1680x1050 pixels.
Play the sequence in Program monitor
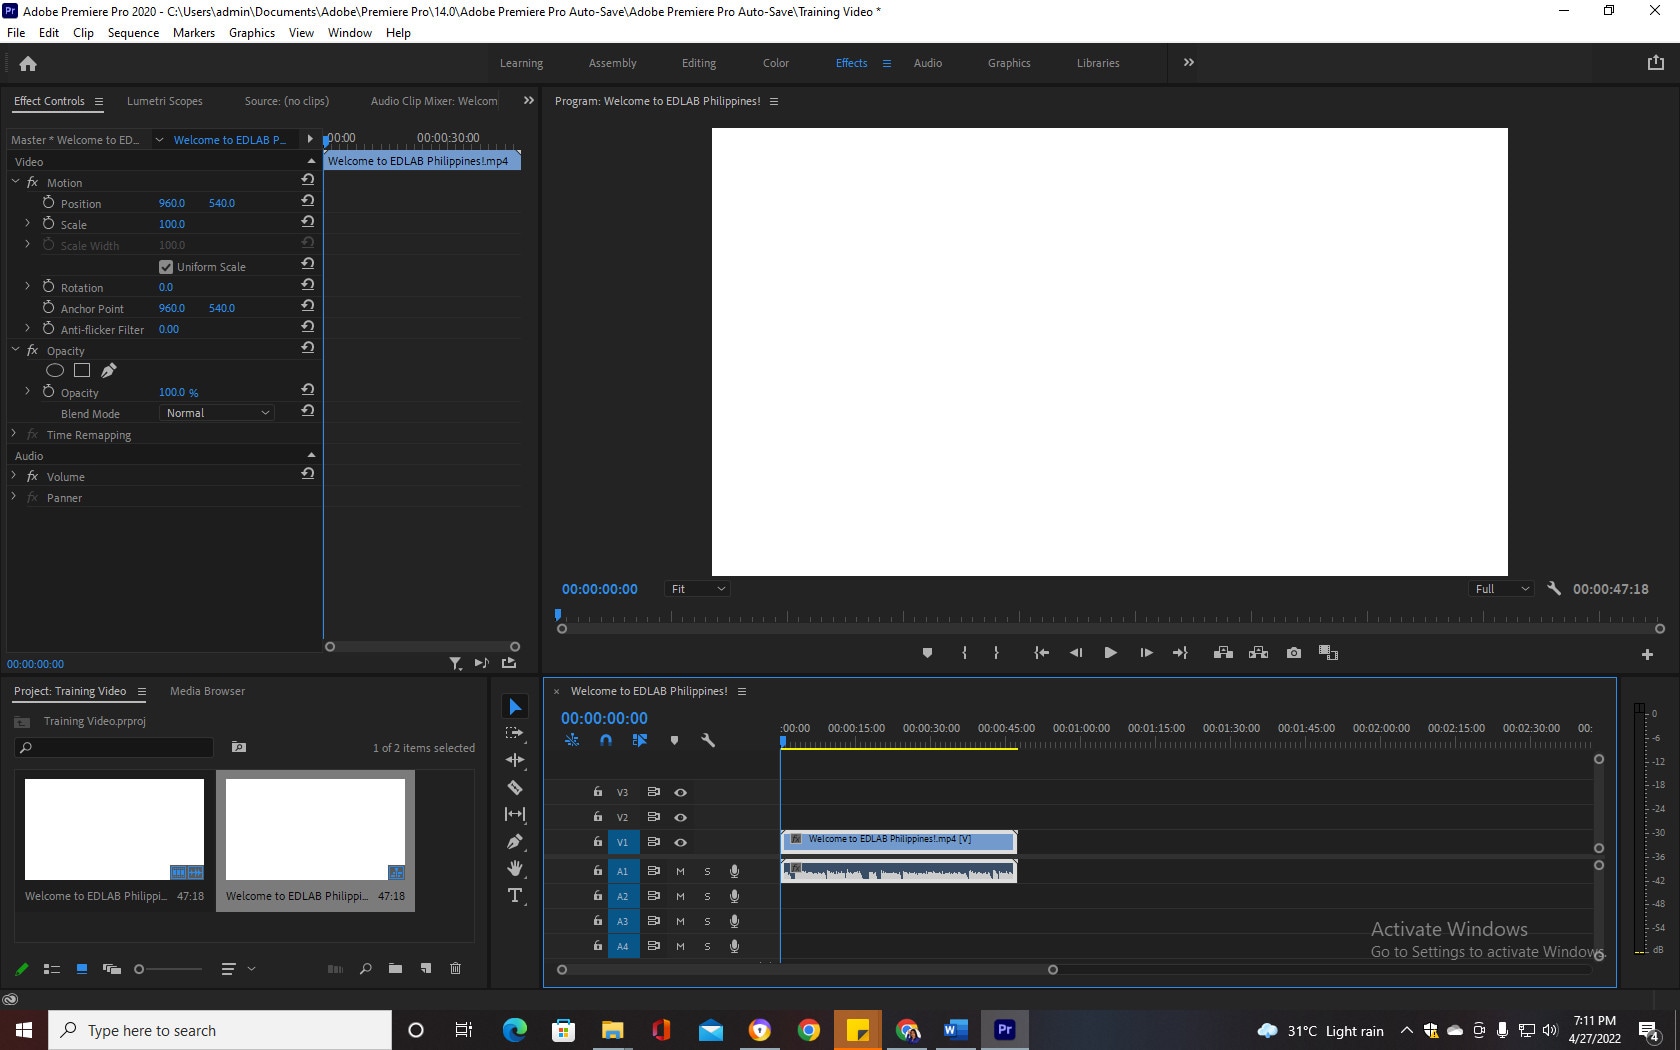1110,653
